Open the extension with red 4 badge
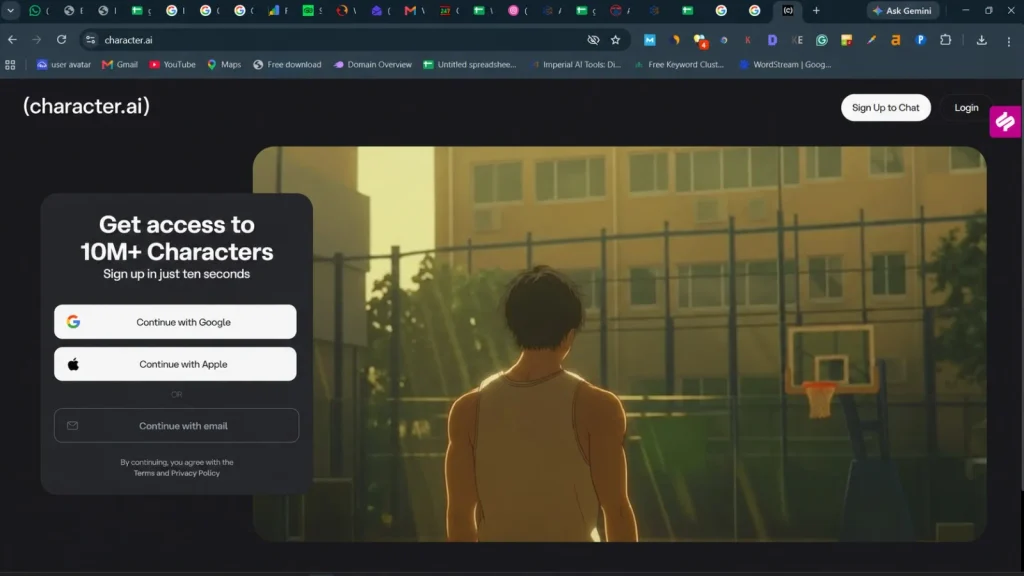This screenshot has height=576, width=1024. pos(700,40)
